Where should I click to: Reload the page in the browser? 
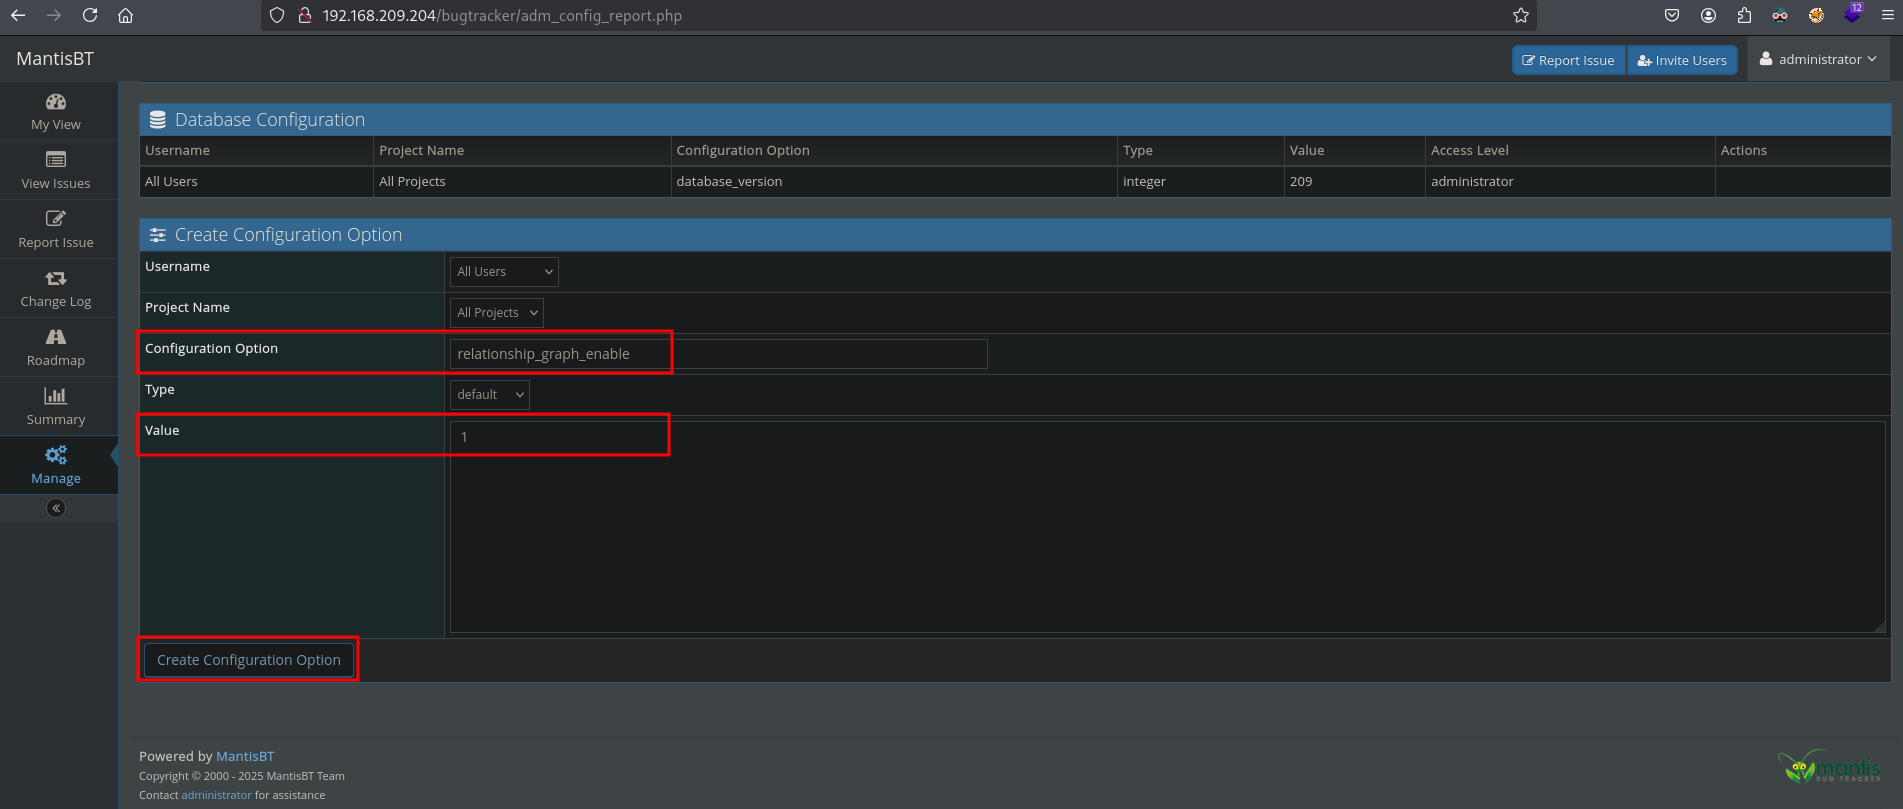(x=90, y=15)
